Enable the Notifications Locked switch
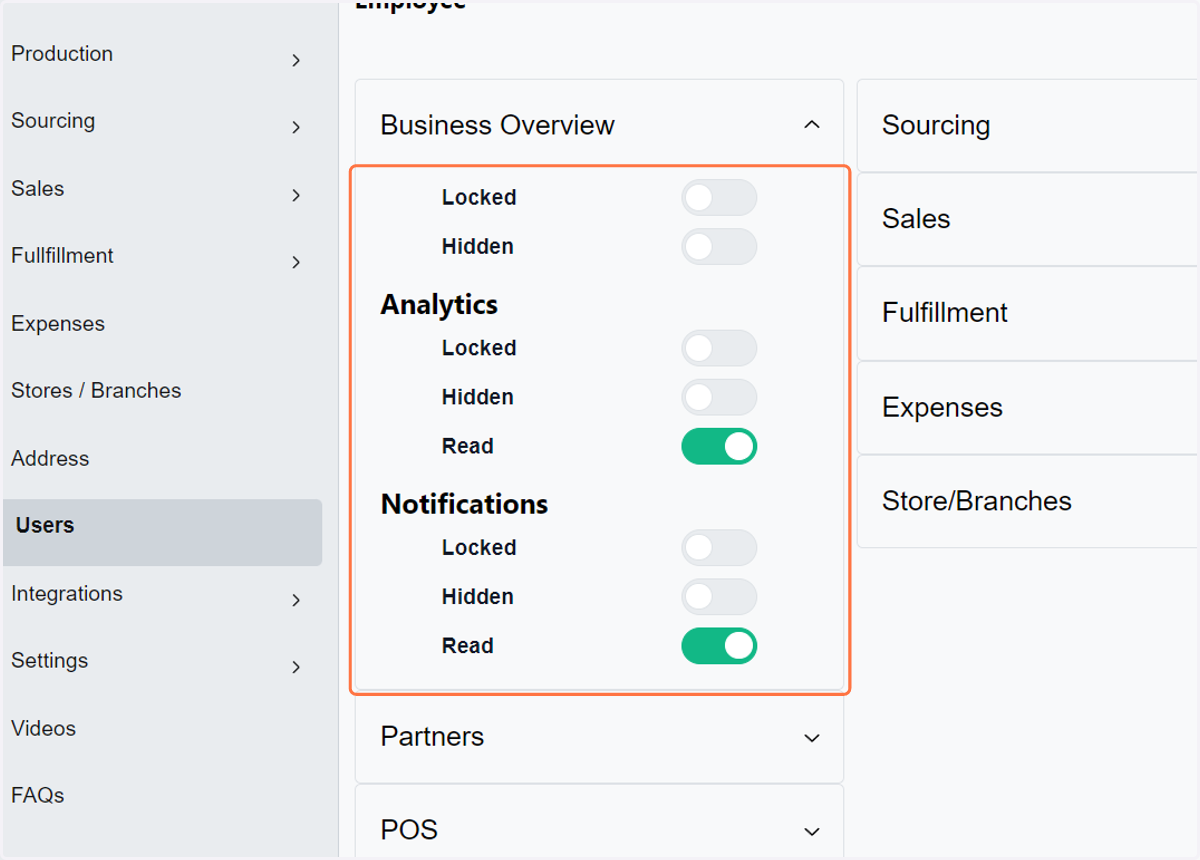 point(719,548)
